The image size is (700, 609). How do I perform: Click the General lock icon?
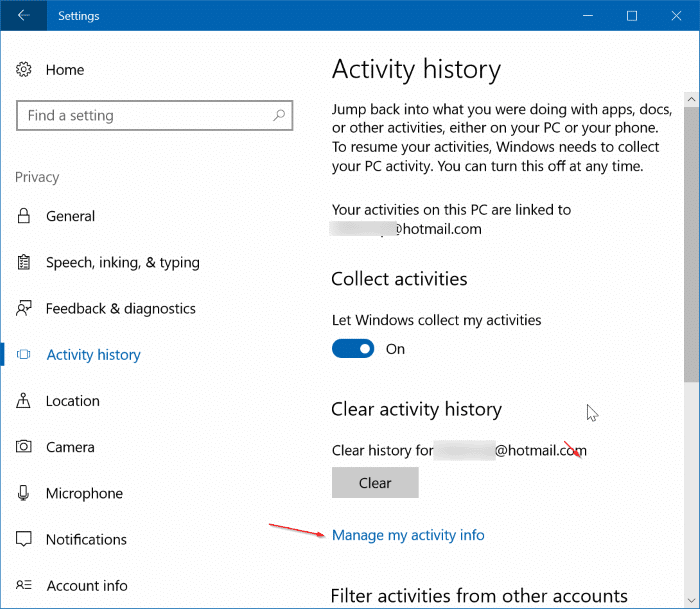coord(24,216)
